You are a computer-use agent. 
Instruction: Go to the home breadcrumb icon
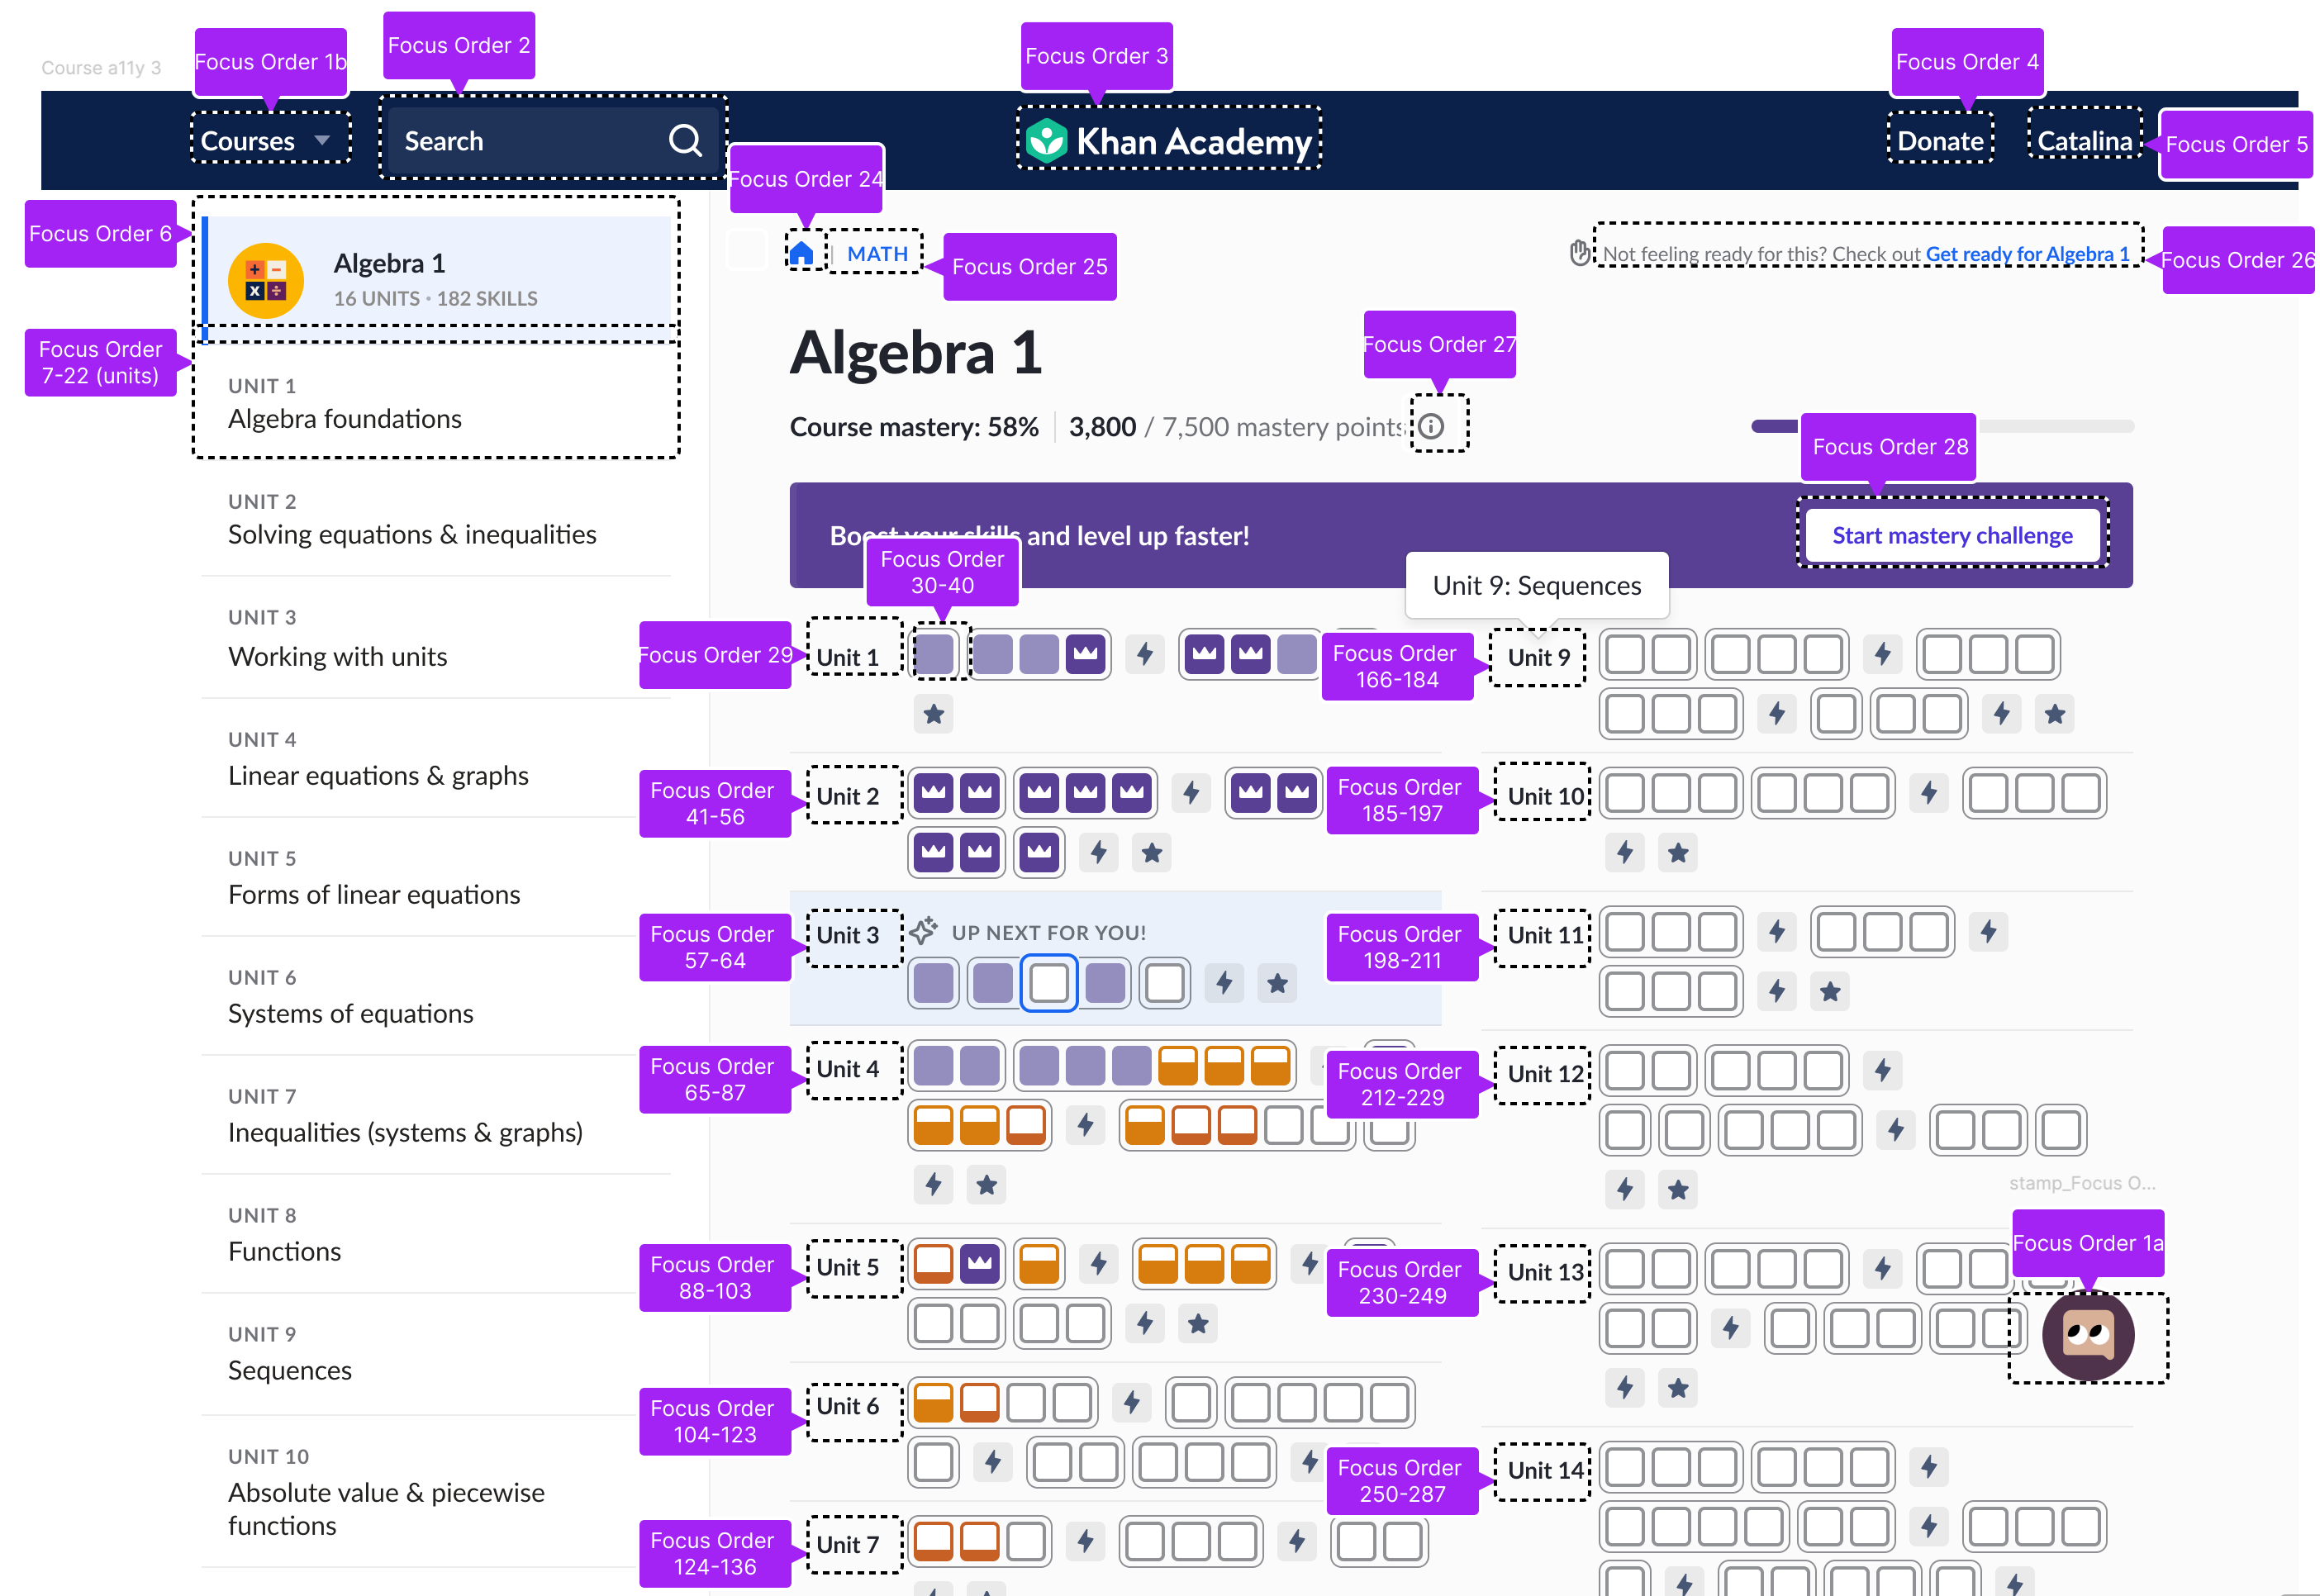(x=802, y=254)
